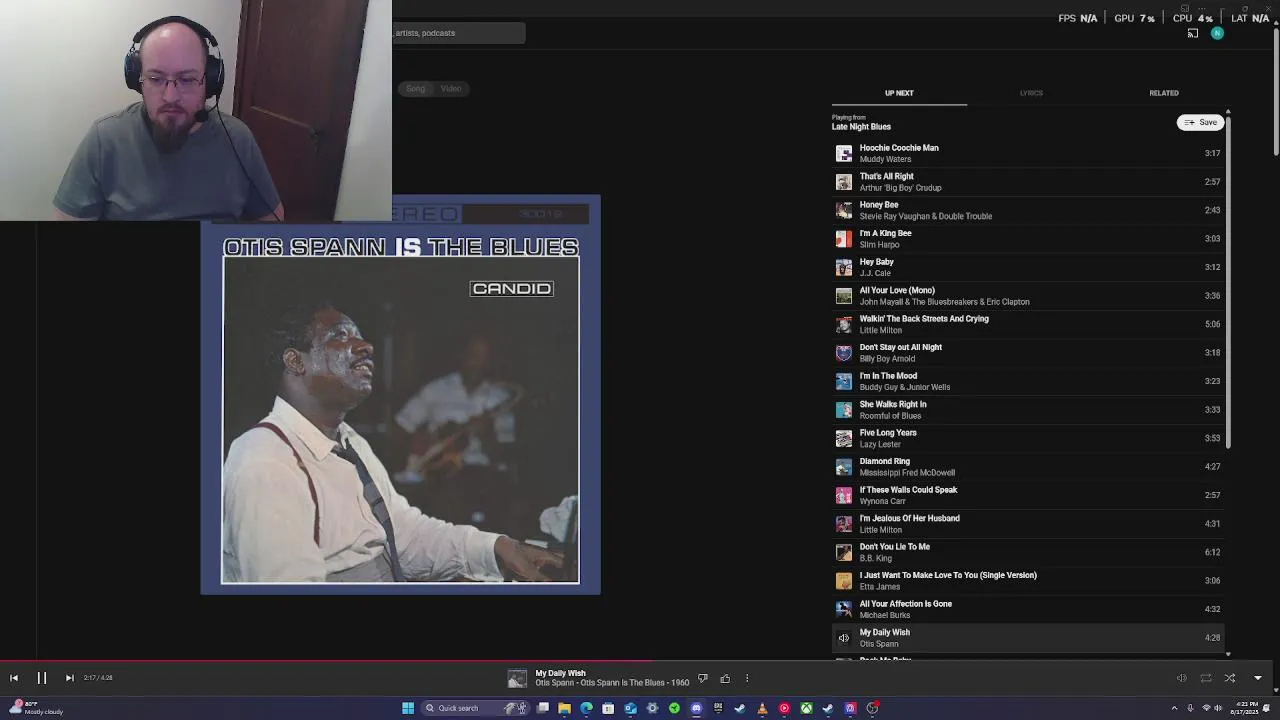The height and width of the screenshot is (720, 1280).
Task: Switch to the UP NEXT tab
Action: (899, 93)
